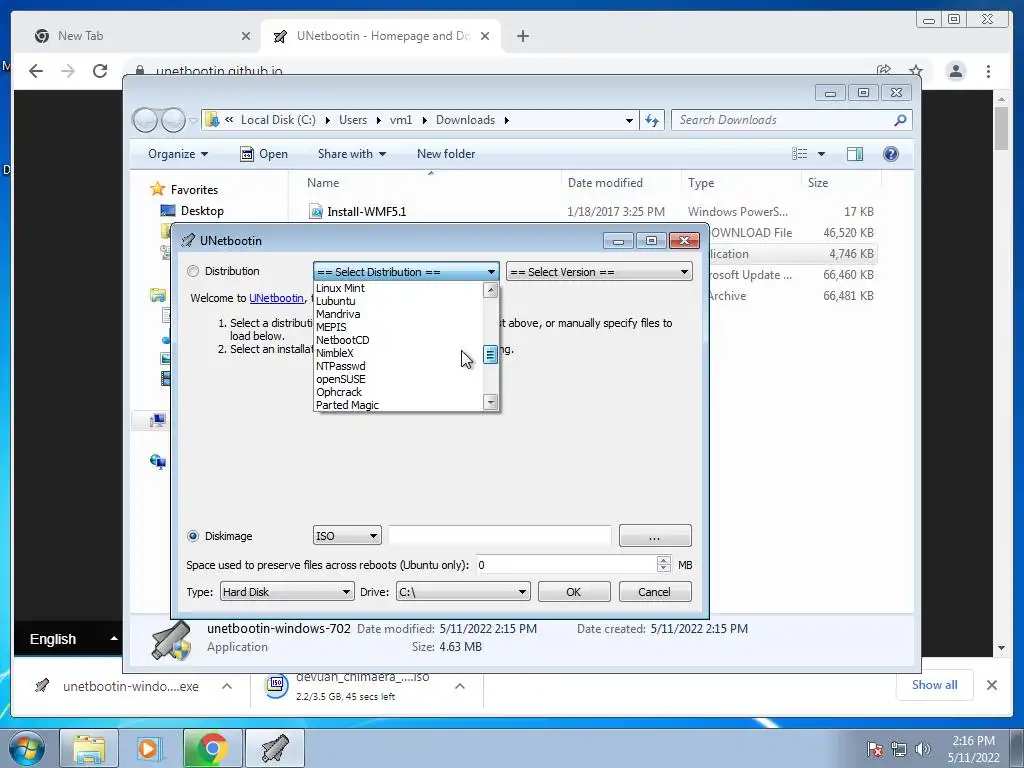Click OK in UNetbootin dialog
Screen dimensions: 1024x768
tap(573, 592)
